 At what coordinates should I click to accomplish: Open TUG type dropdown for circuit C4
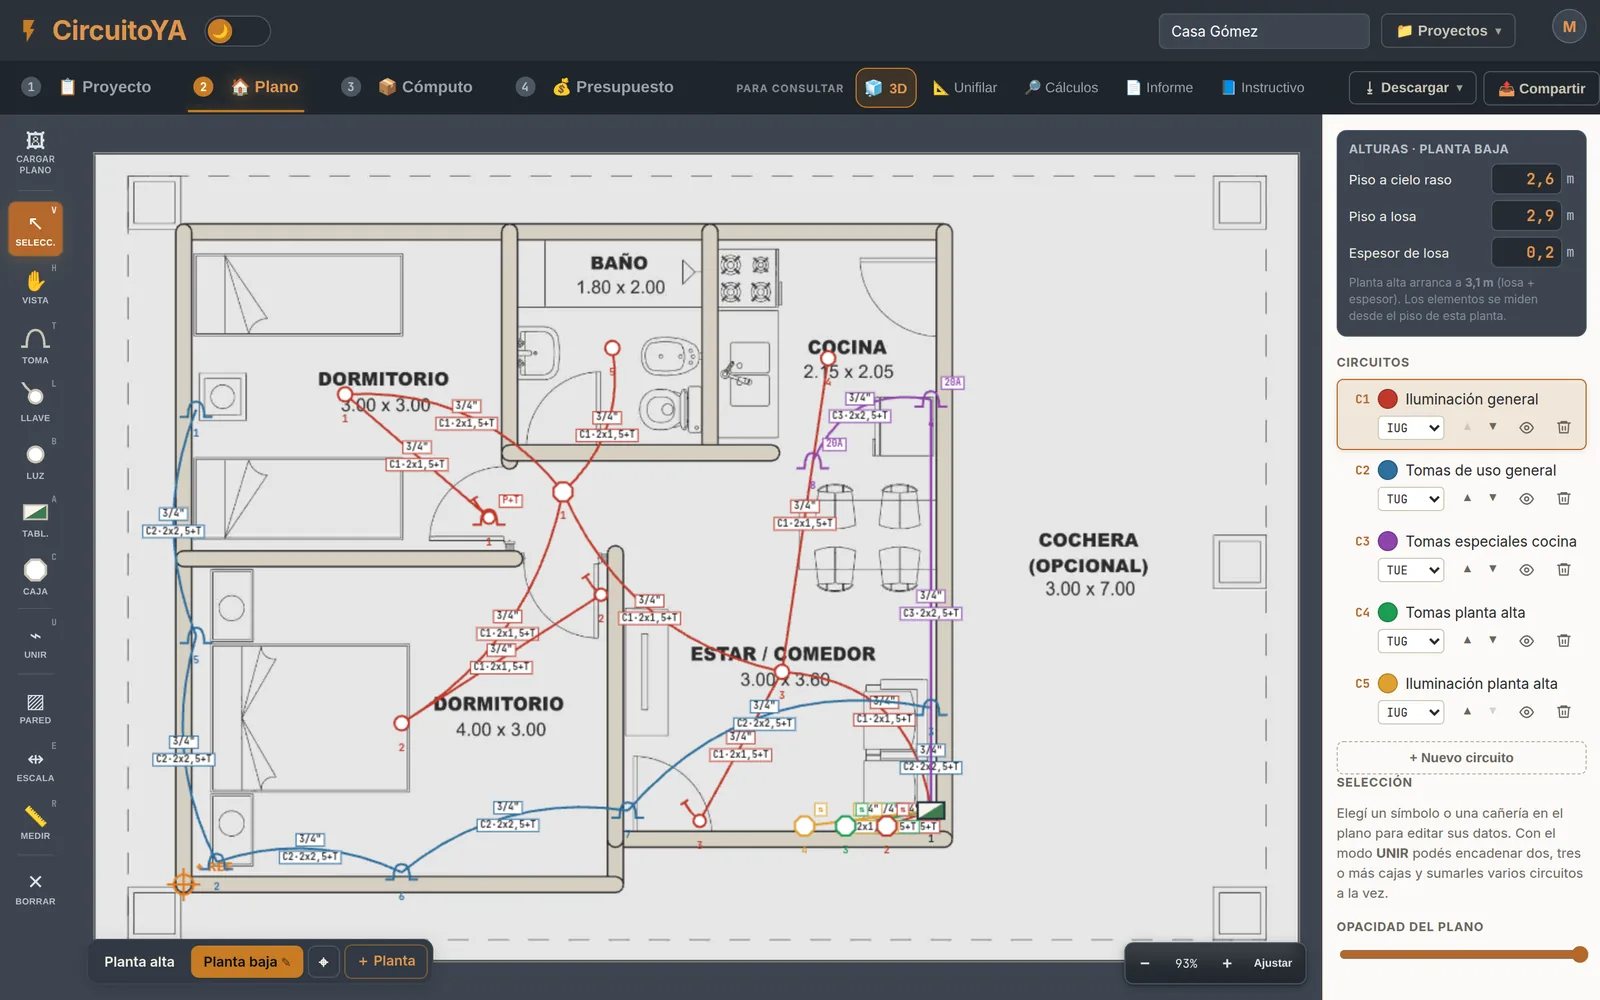coord(1410,641)
